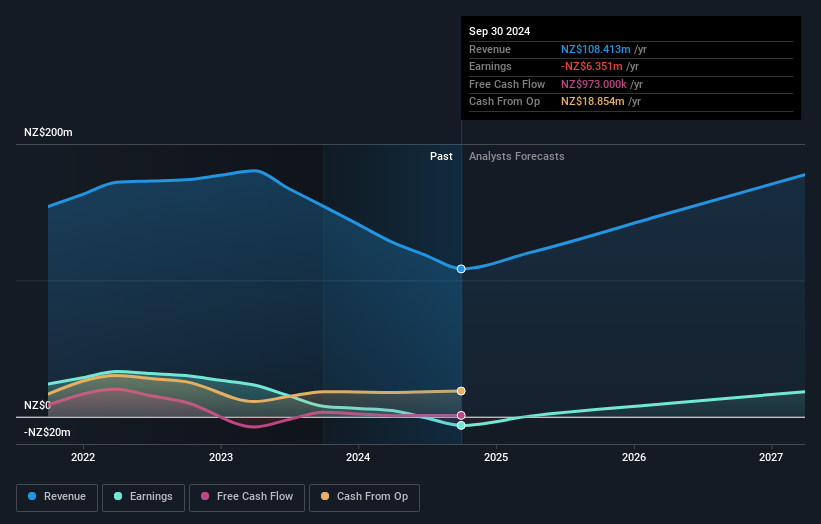This screenshot has height=524, width=821.
Task: Click the Free Cash Flow label in tooltip
Action: click(507, 84)
